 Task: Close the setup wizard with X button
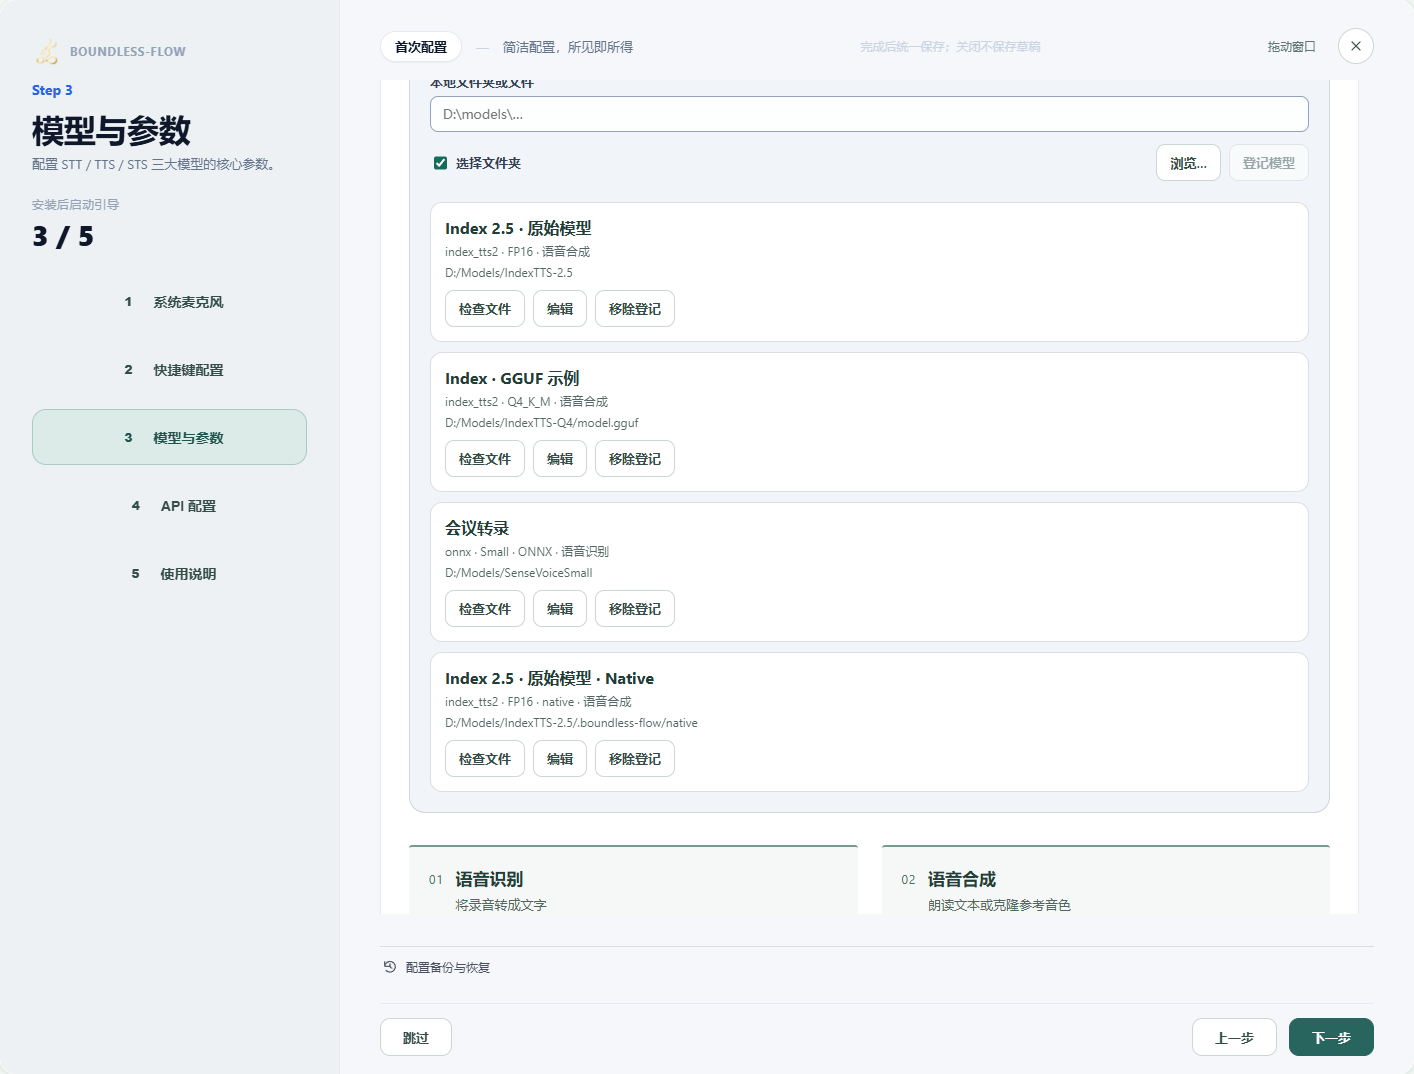(1356, 46)
